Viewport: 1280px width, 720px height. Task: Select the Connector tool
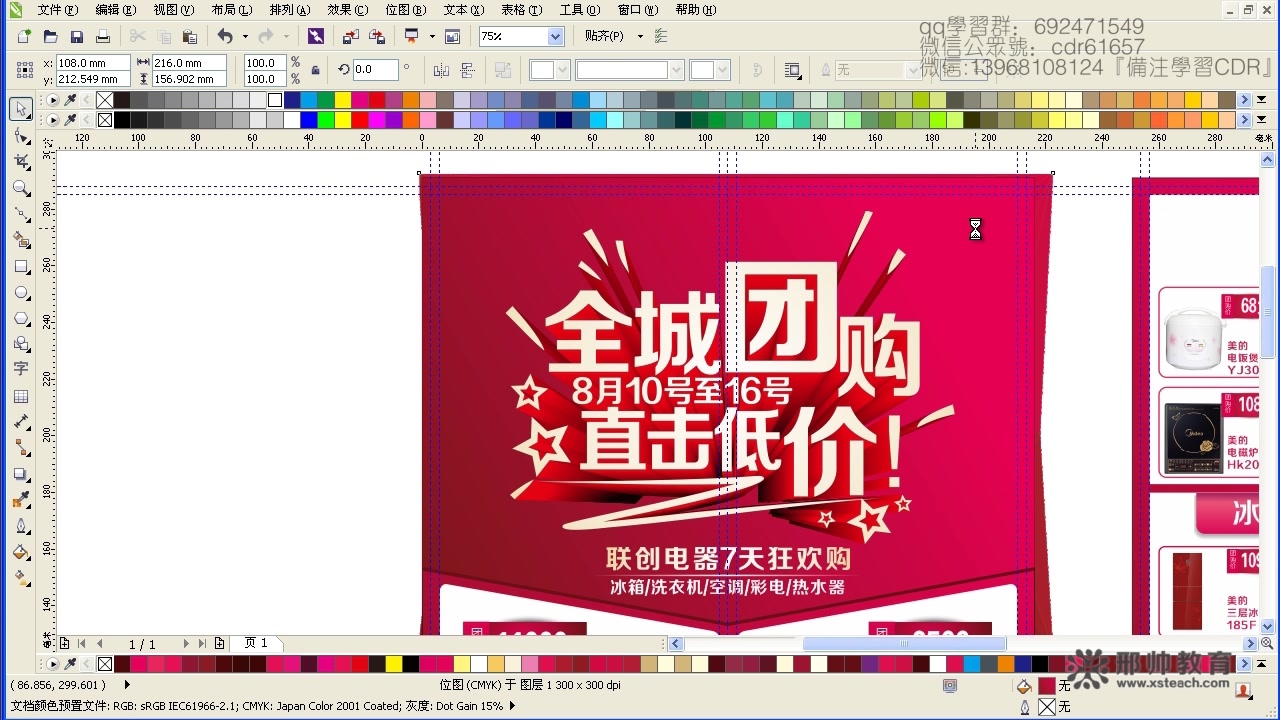click(20, 448)
